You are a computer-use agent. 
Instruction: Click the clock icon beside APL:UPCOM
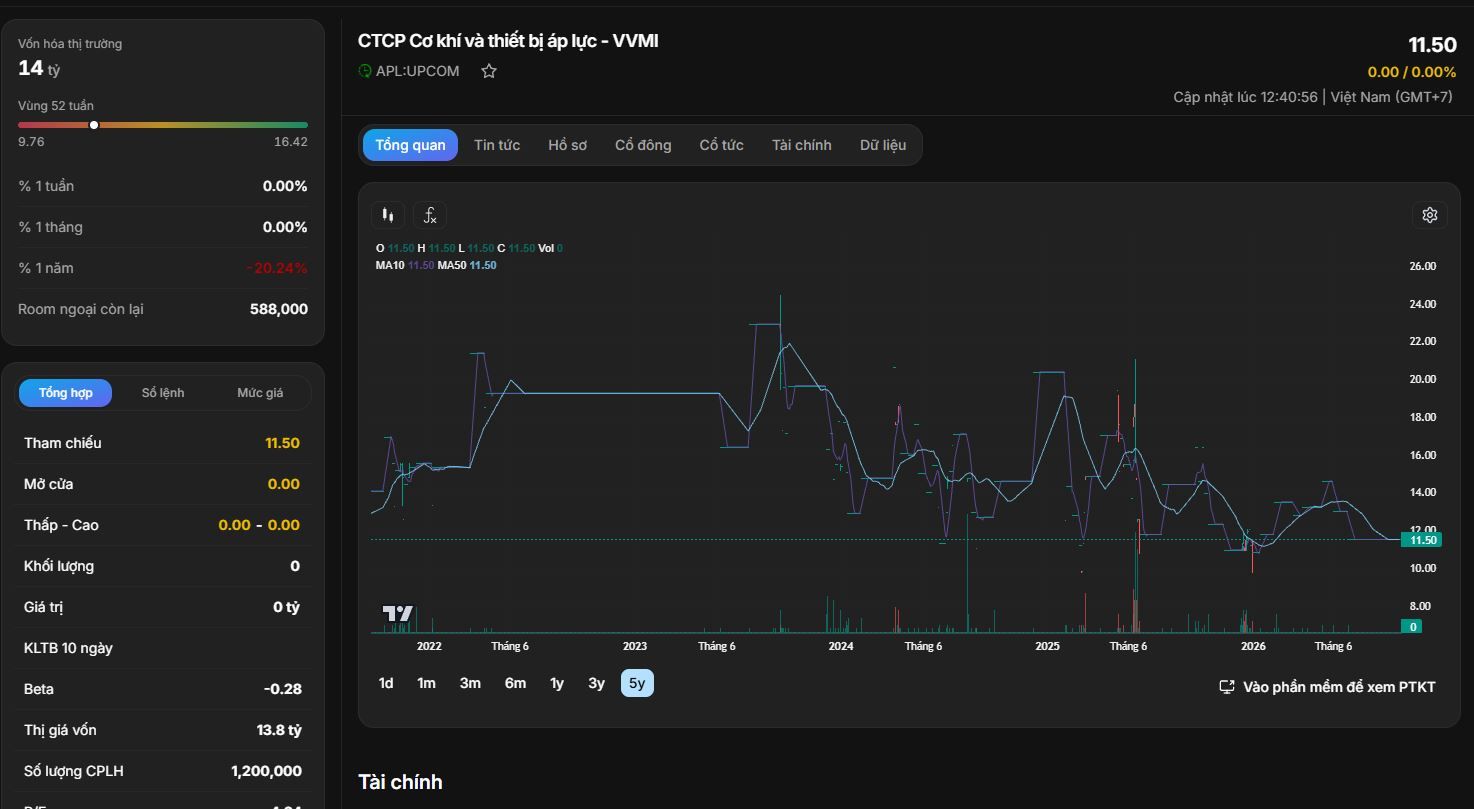tap(365, 71)
